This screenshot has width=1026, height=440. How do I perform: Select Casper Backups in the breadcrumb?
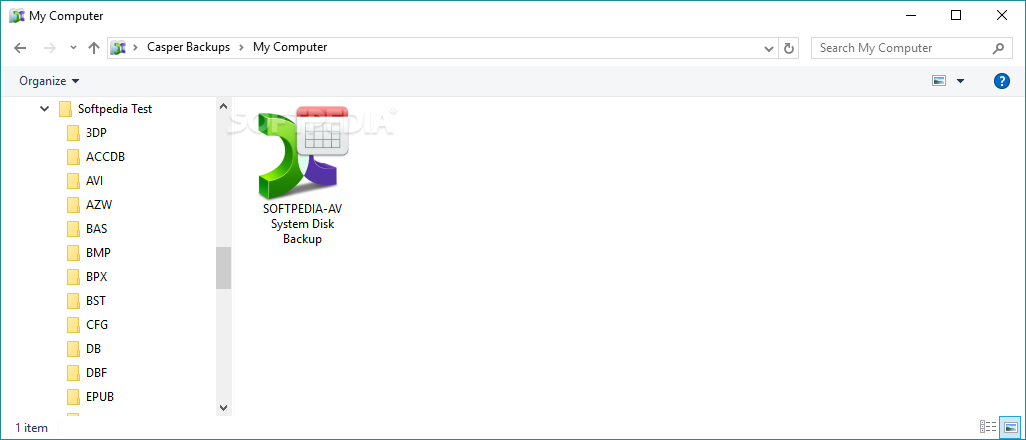pyautogui.click(x=188, y=47)
